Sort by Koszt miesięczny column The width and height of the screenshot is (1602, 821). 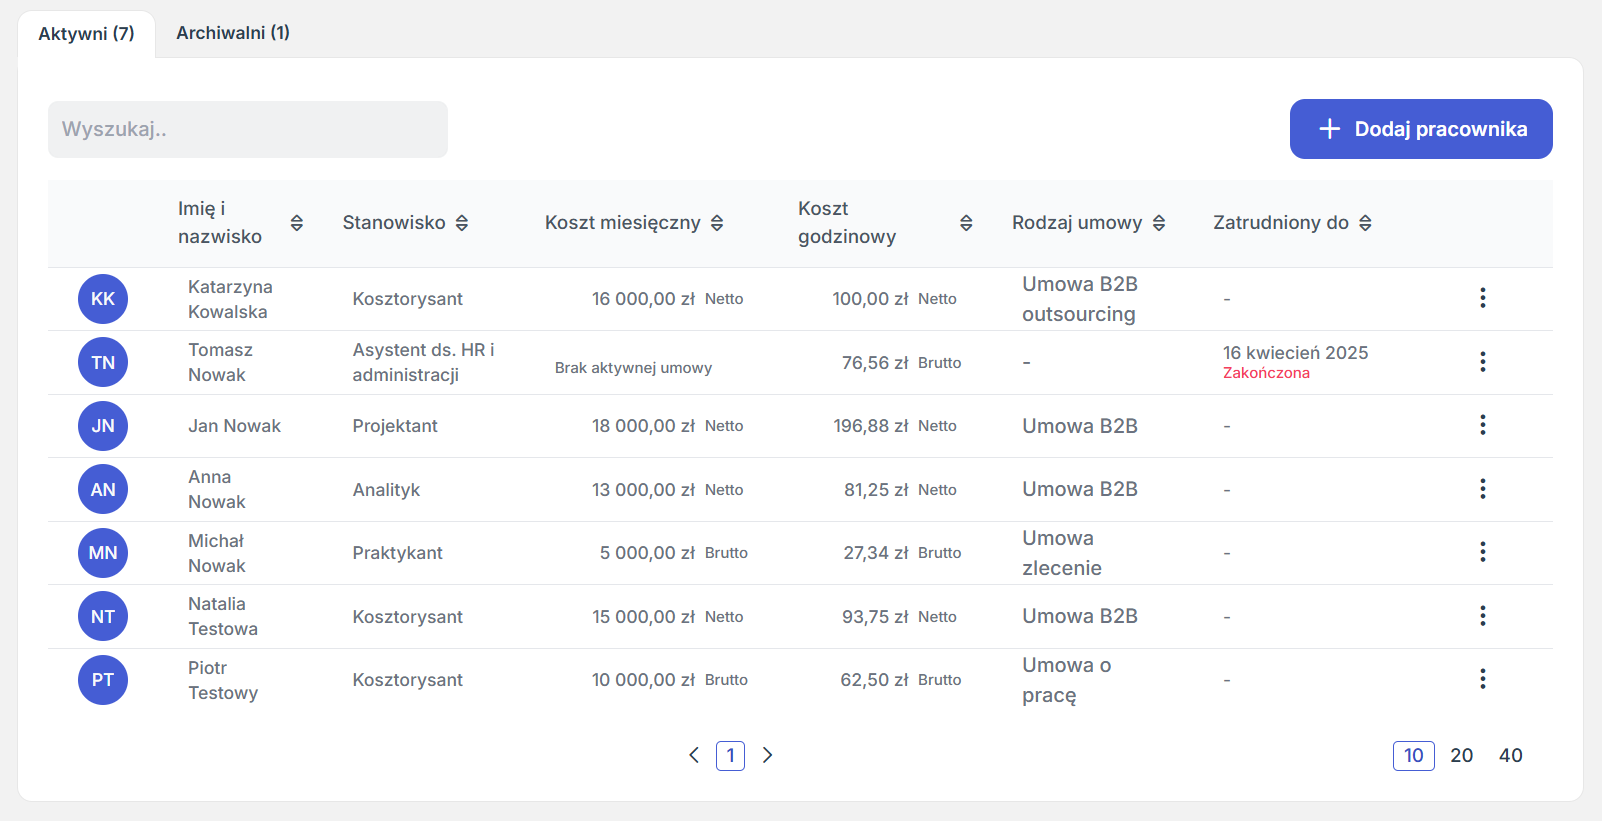(x=717, y=223)
